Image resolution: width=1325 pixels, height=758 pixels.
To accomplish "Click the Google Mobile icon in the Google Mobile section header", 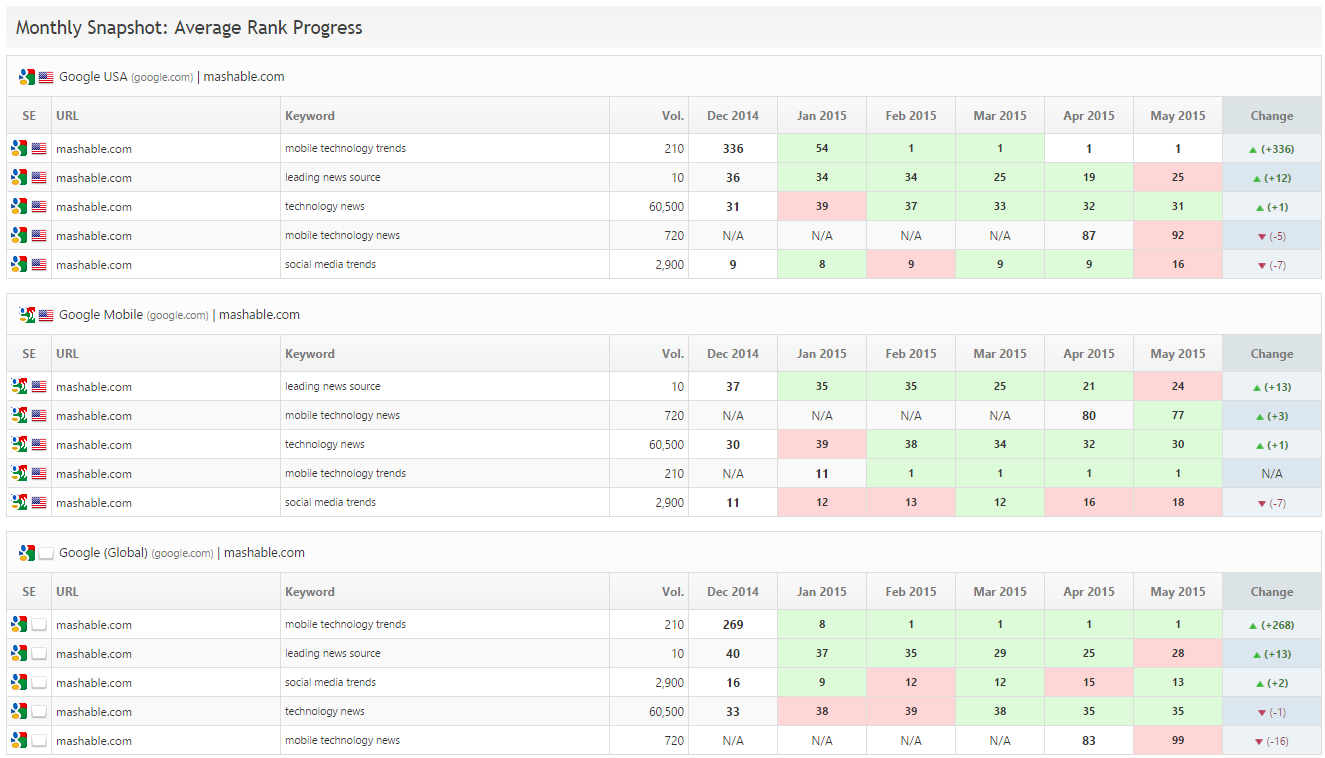I will (x=27, y=315).
